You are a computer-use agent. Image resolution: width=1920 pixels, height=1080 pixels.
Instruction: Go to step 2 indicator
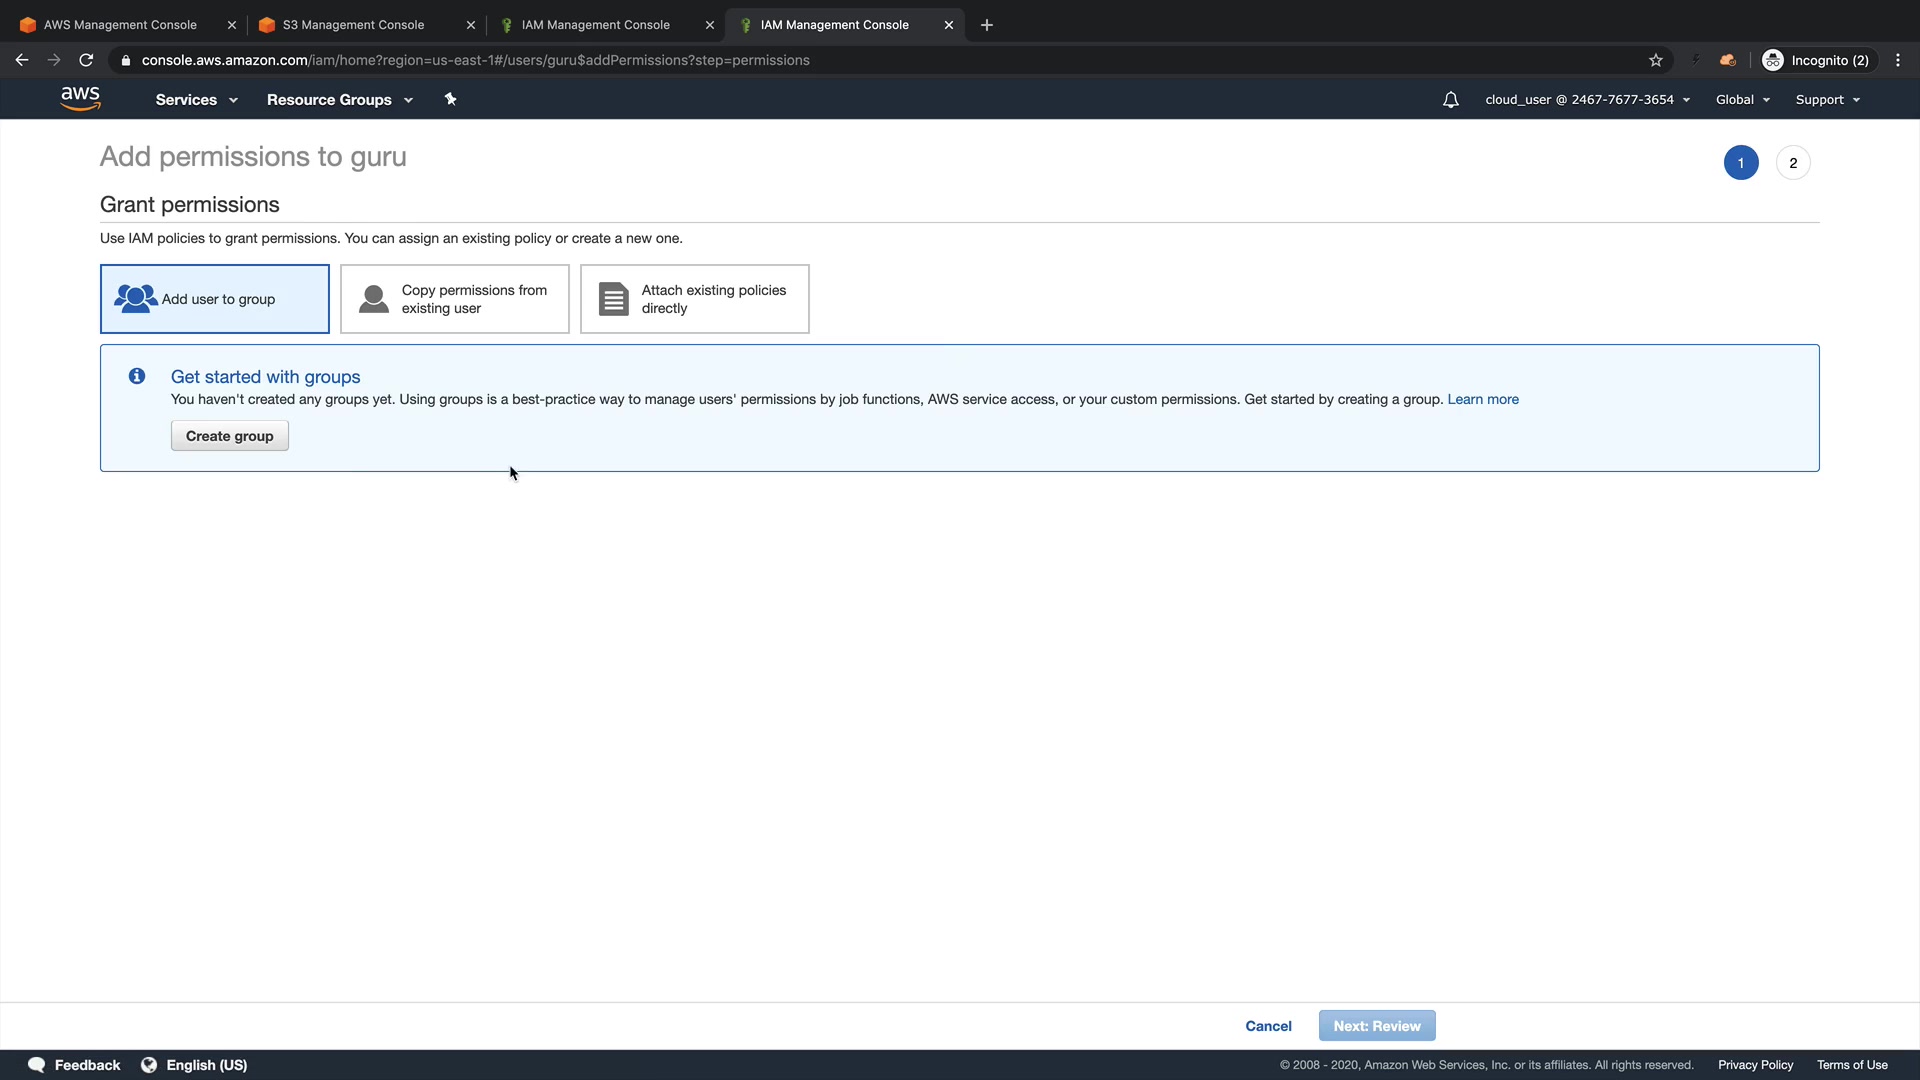pyautogui.click(x=1792, y=163)
